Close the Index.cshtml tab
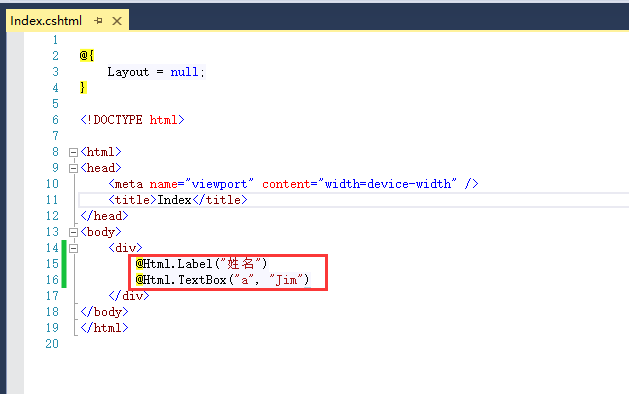 coord(117,20)
